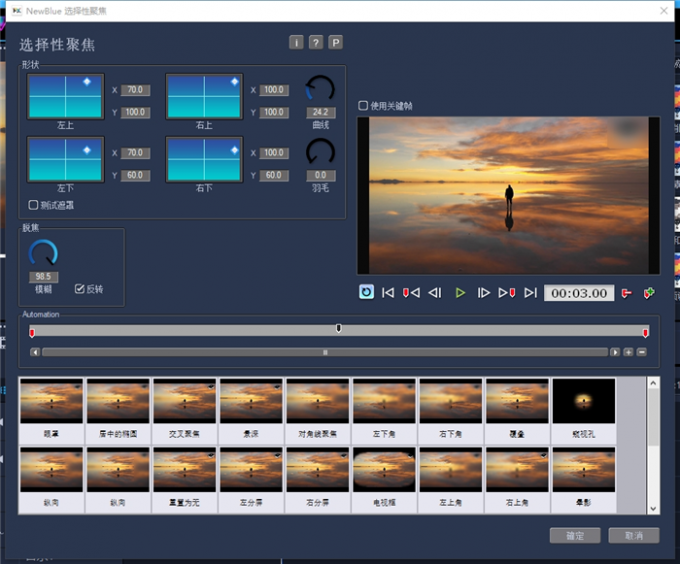
Task: Go to the next keyframe
Action: tap(507, 293)
